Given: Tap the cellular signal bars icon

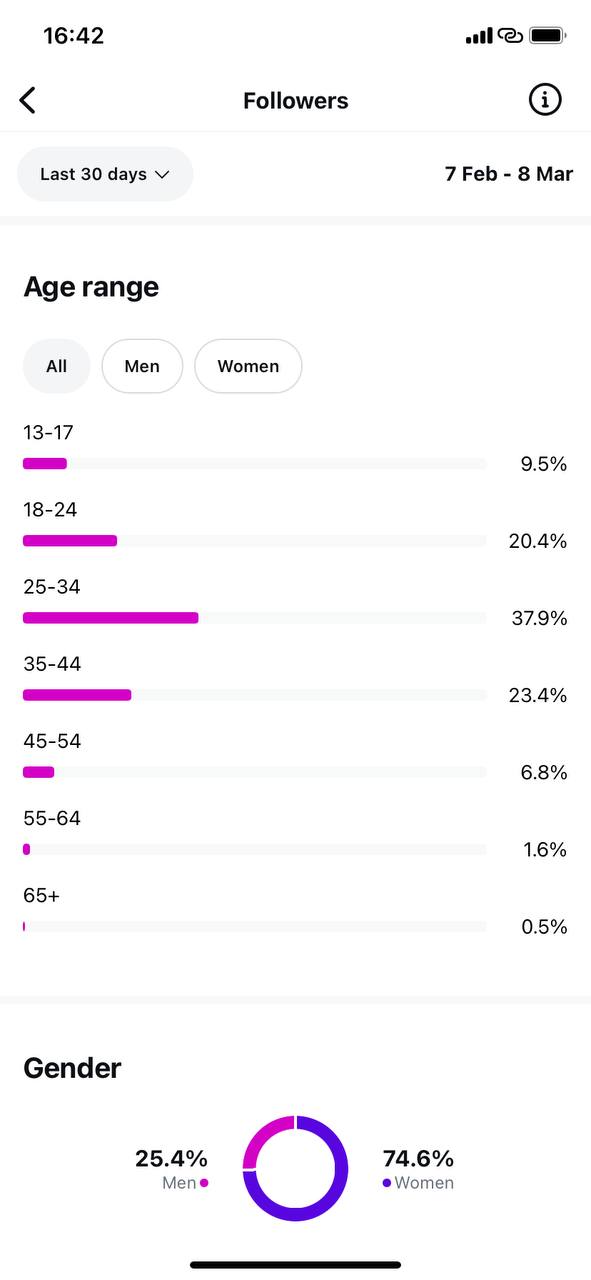Looking at the screenshot, I should coord(479,36).
